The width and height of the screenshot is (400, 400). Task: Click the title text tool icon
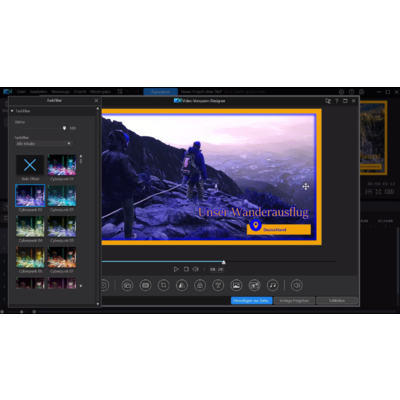218,285
